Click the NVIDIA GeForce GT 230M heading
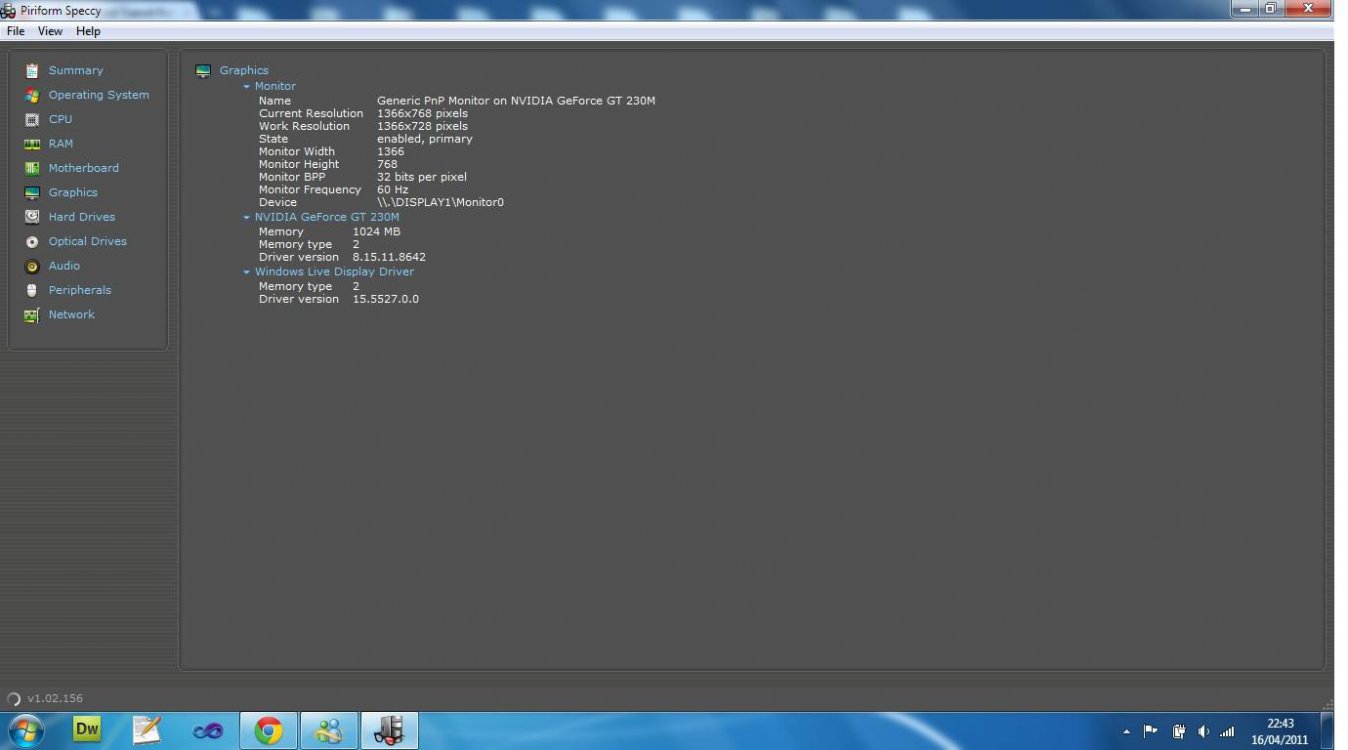Screen dimensions: 1348x750 [327, 217]
